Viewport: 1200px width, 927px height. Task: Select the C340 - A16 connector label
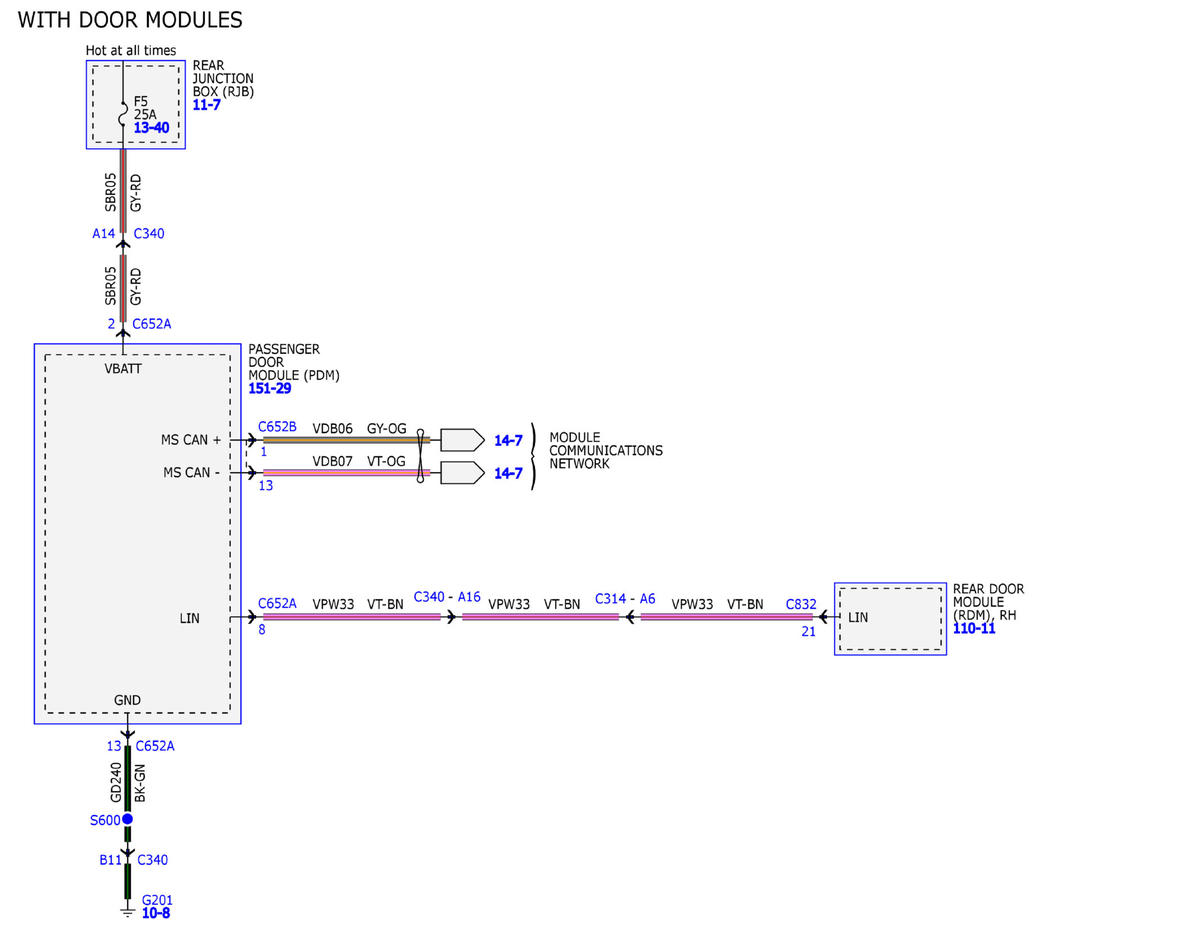pyautogui.click(x=447, y=597)
